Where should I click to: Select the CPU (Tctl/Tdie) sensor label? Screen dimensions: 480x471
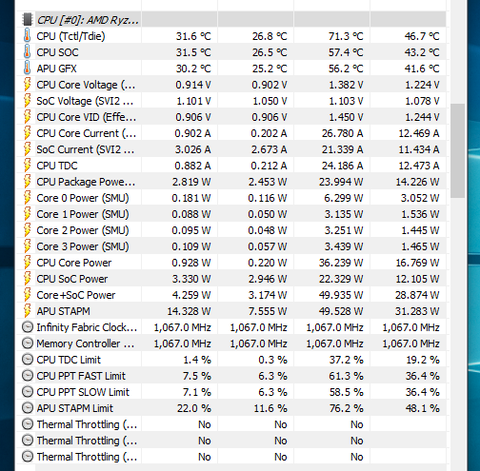[71, 36]
